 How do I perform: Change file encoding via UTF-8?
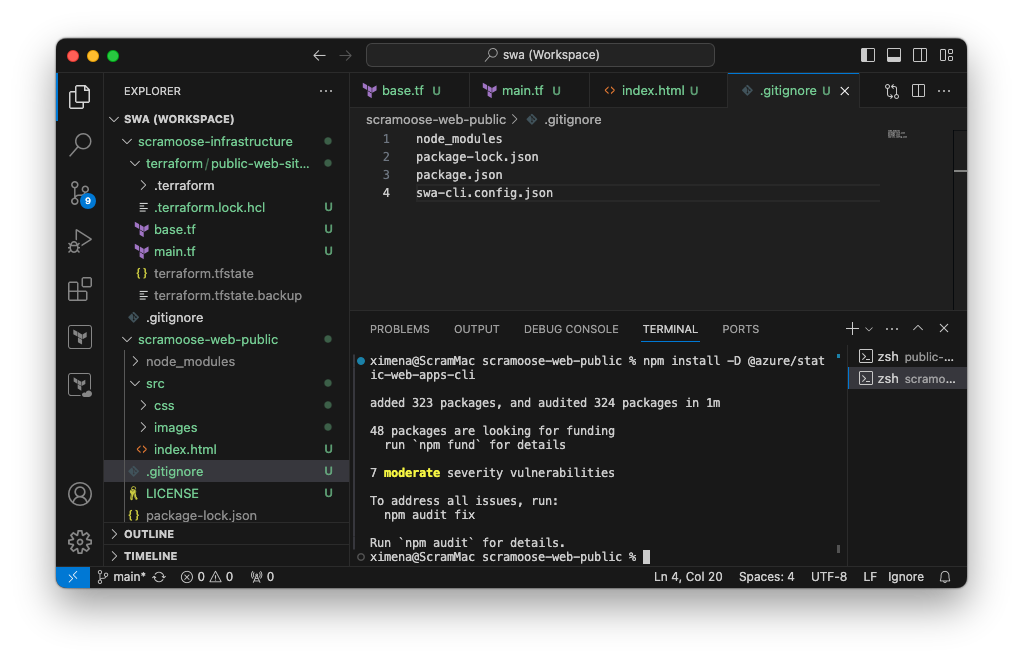829,577
